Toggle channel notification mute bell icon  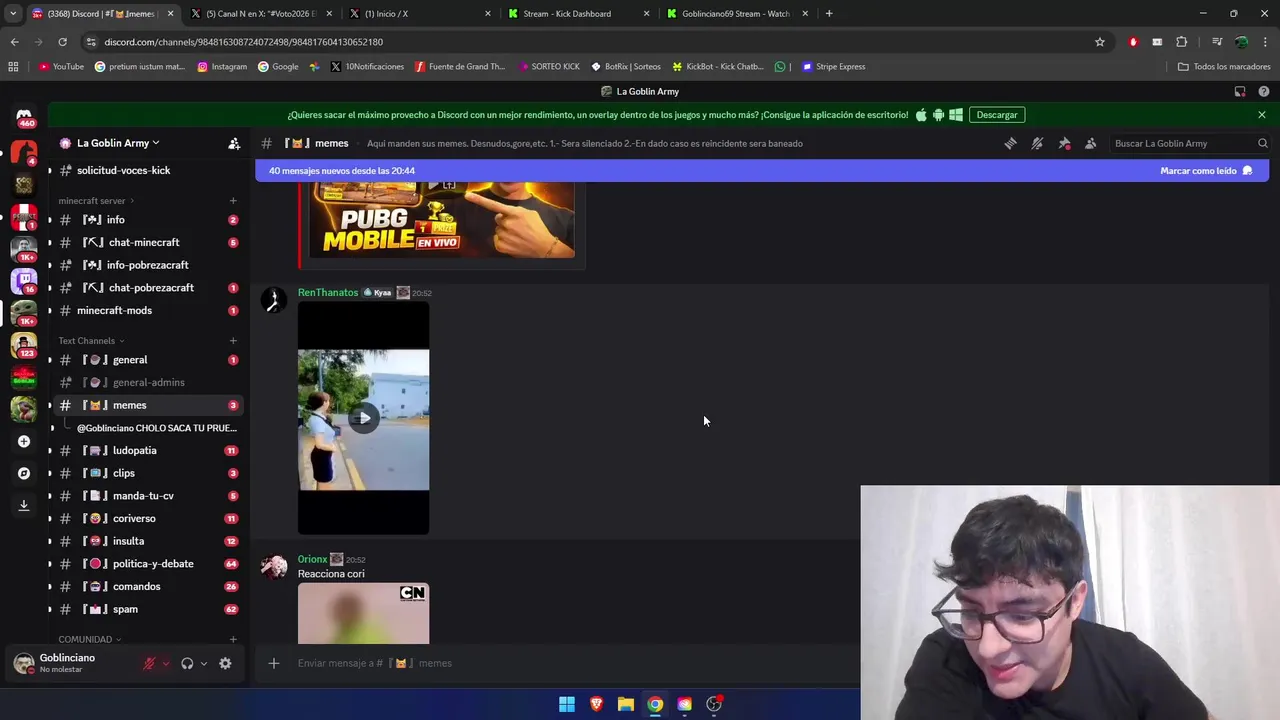pos(1037,143)
